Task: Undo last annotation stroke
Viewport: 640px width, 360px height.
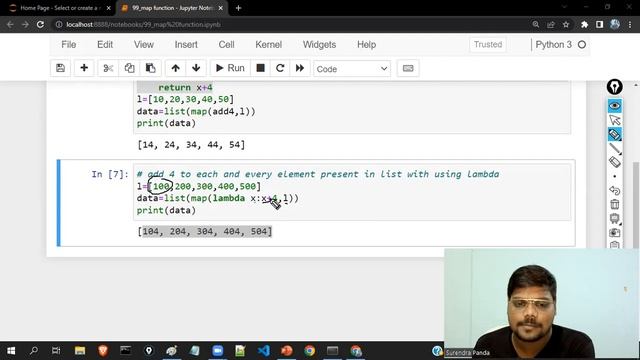Action: [x=615, y=190]
